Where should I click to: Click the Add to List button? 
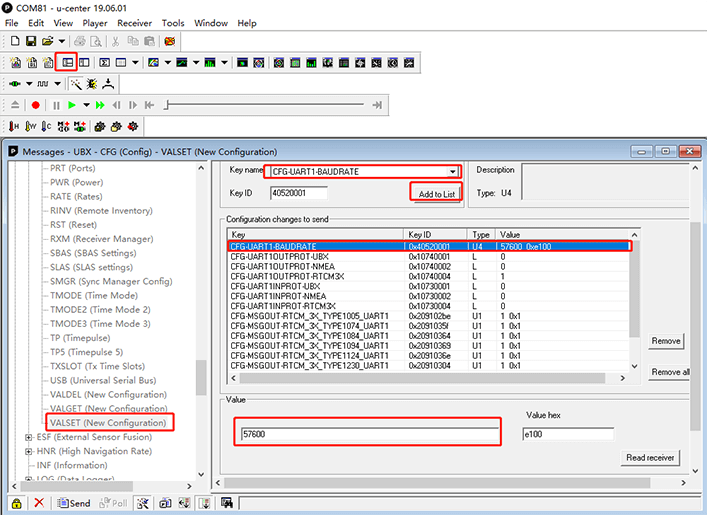click(x=436, y=194)
